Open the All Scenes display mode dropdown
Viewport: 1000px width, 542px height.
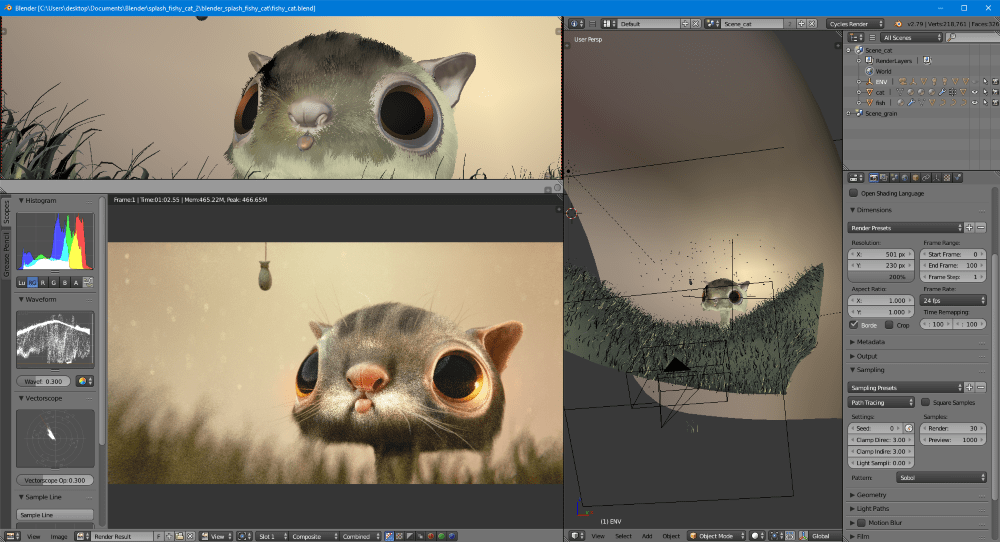click(912, 38)
